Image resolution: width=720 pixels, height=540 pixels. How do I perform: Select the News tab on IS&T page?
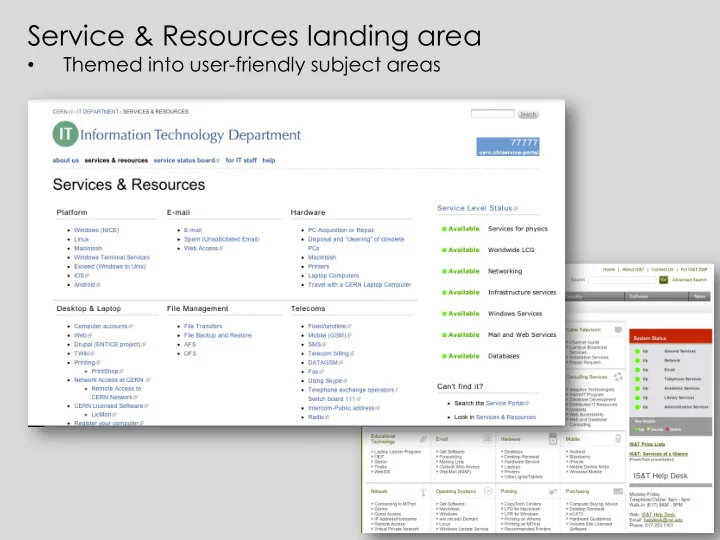tap(699, 297)
